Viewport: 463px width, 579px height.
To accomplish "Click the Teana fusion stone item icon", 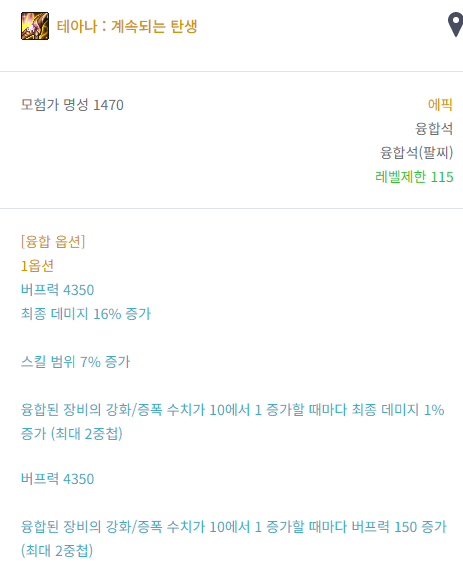I will pyautogui.click(x=35, y=26).
